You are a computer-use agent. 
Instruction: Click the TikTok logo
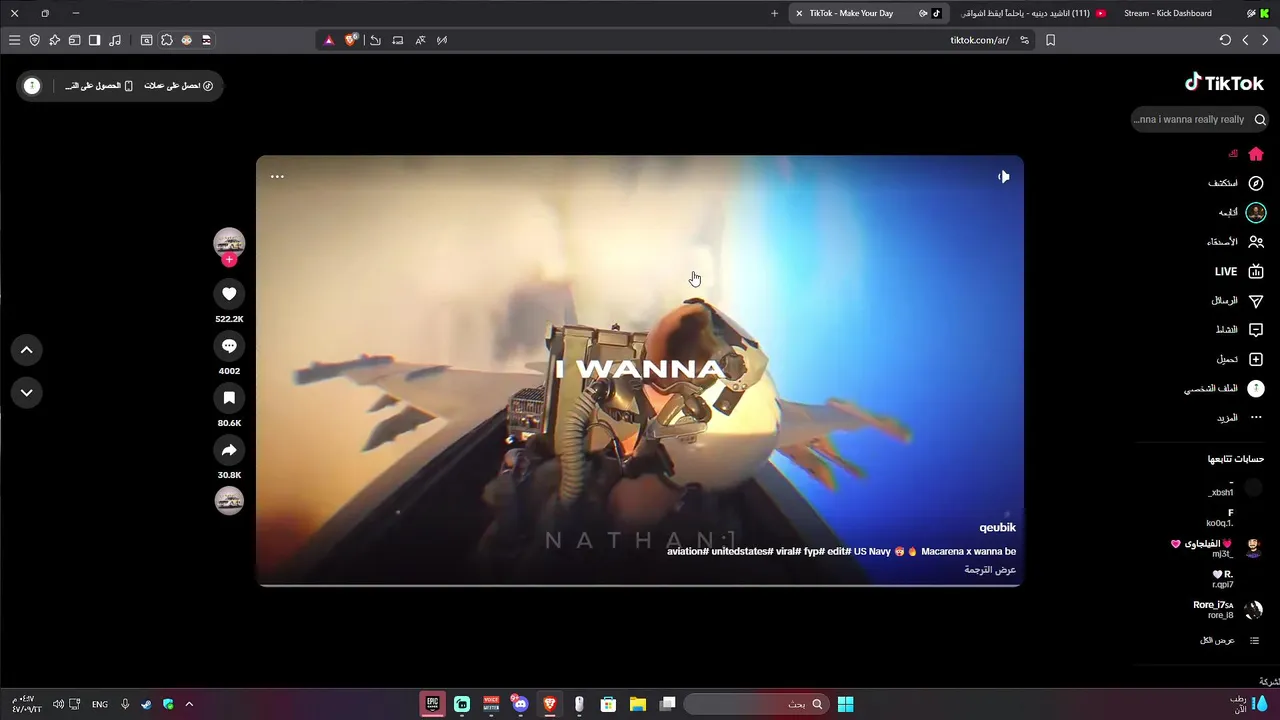point(1224,83)
